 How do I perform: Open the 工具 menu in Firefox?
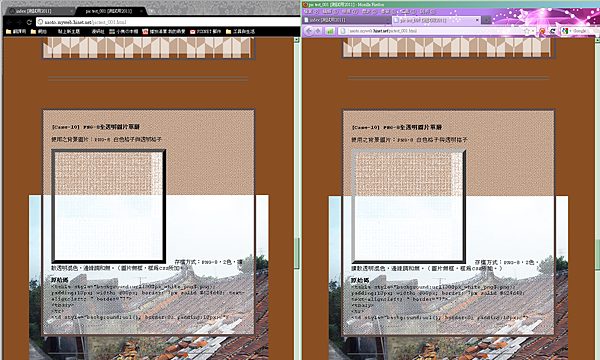(409, 12)
